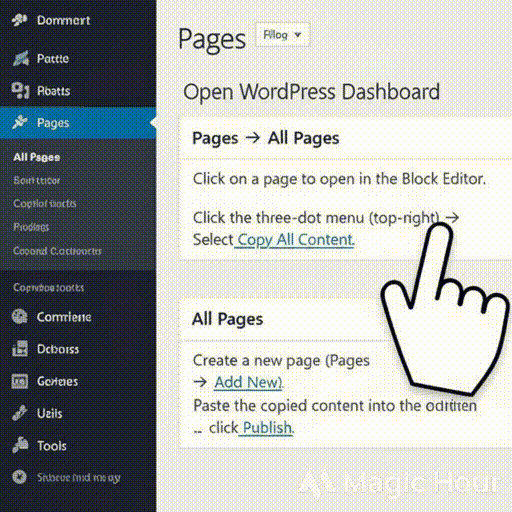512x512 pixels.
Task: Select the Prodıes submenu entry
Action: (31, 227)
